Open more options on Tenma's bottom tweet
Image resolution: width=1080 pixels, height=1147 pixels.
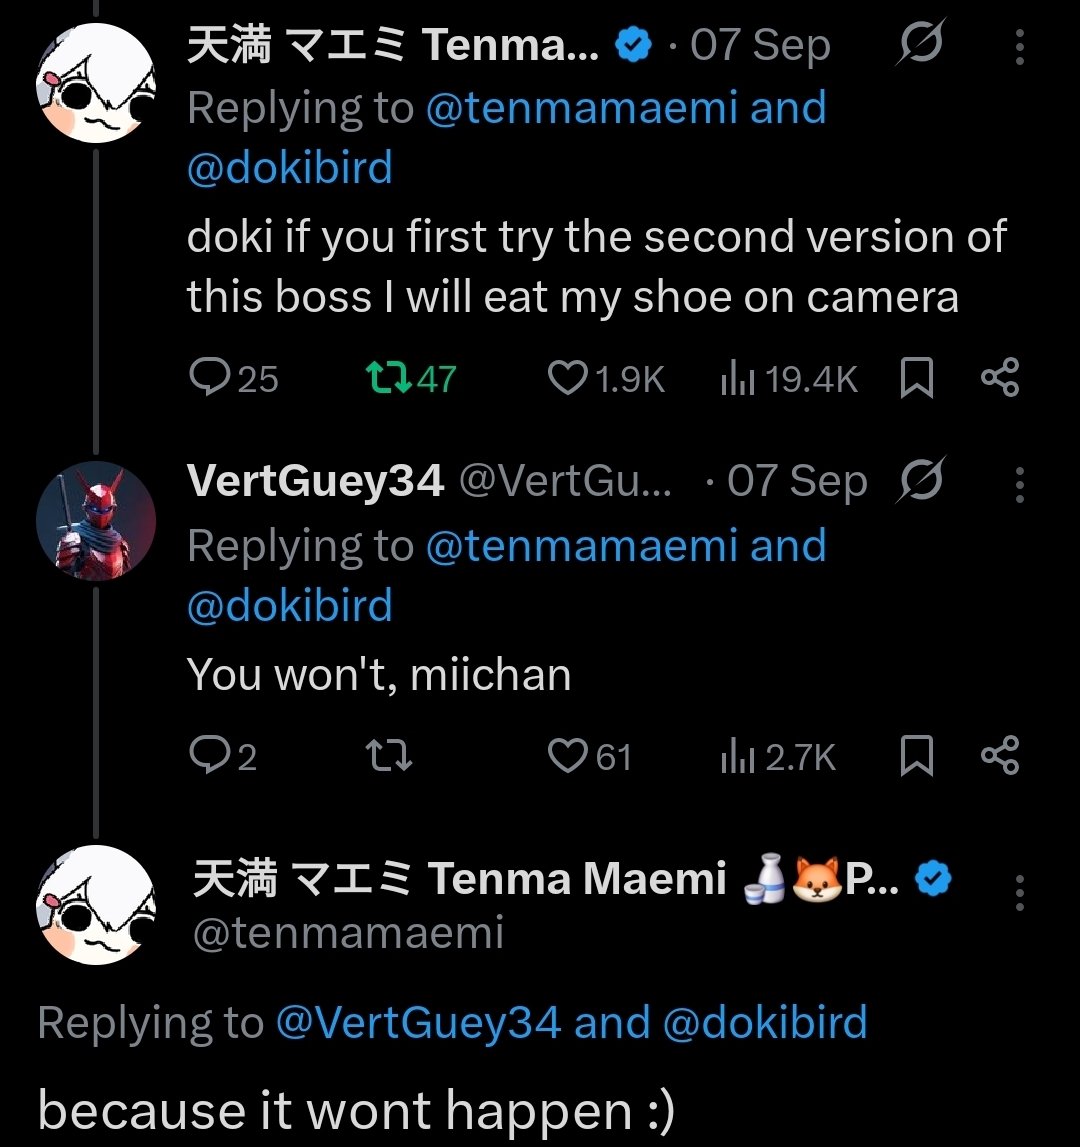click(1019, 893)
